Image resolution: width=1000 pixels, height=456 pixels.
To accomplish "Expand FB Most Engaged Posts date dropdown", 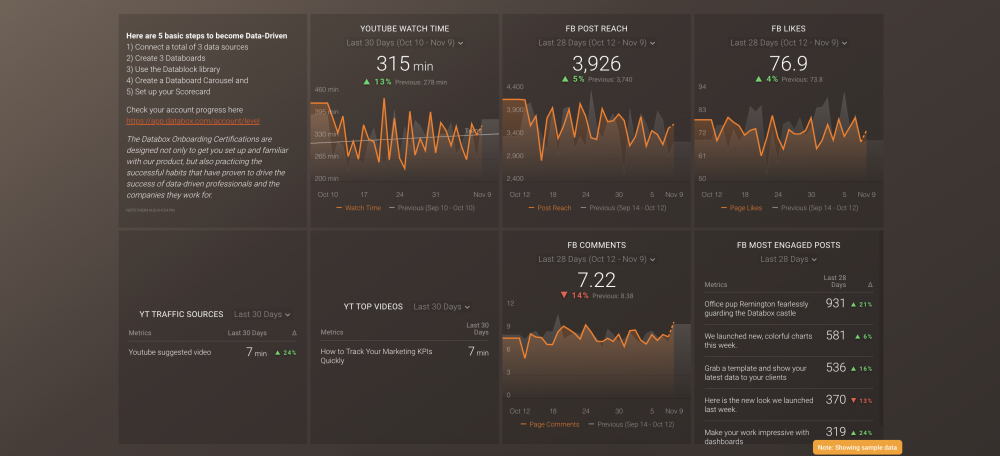I will [x=788, y=259].
